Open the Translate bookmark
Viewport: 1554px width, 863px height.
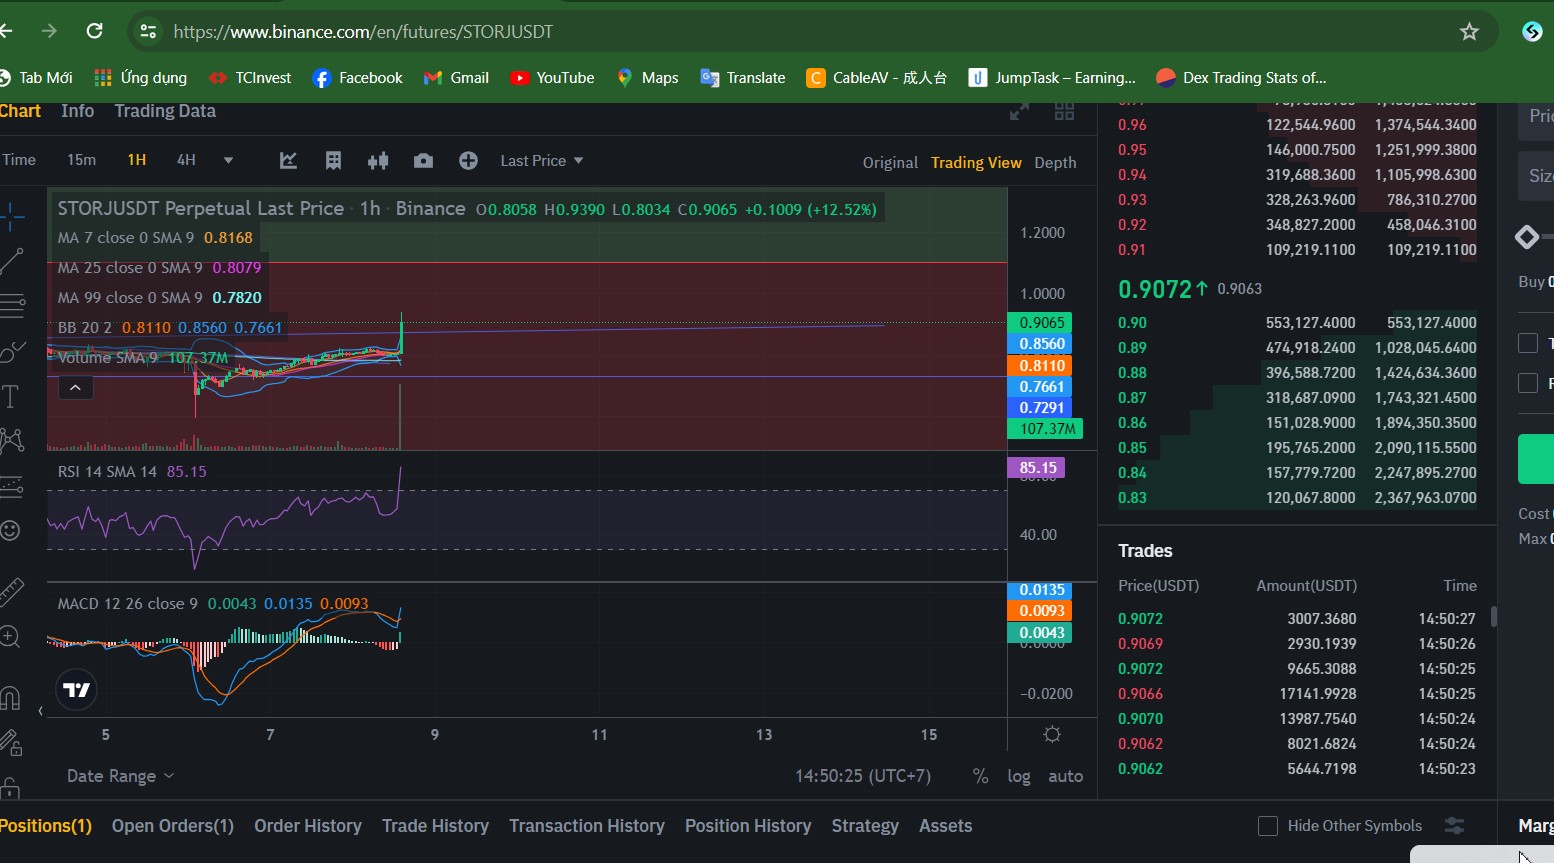(x=743, y=78)
